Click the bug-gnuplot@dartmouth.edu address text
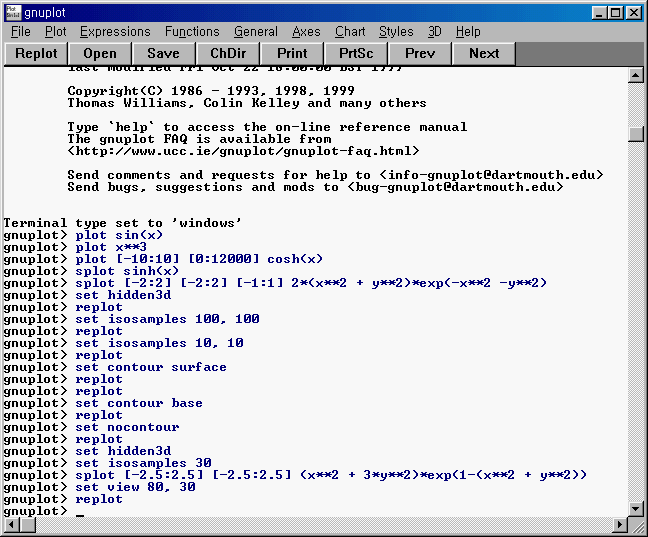This screenshot has width=648, height=537. coord(455,187)
